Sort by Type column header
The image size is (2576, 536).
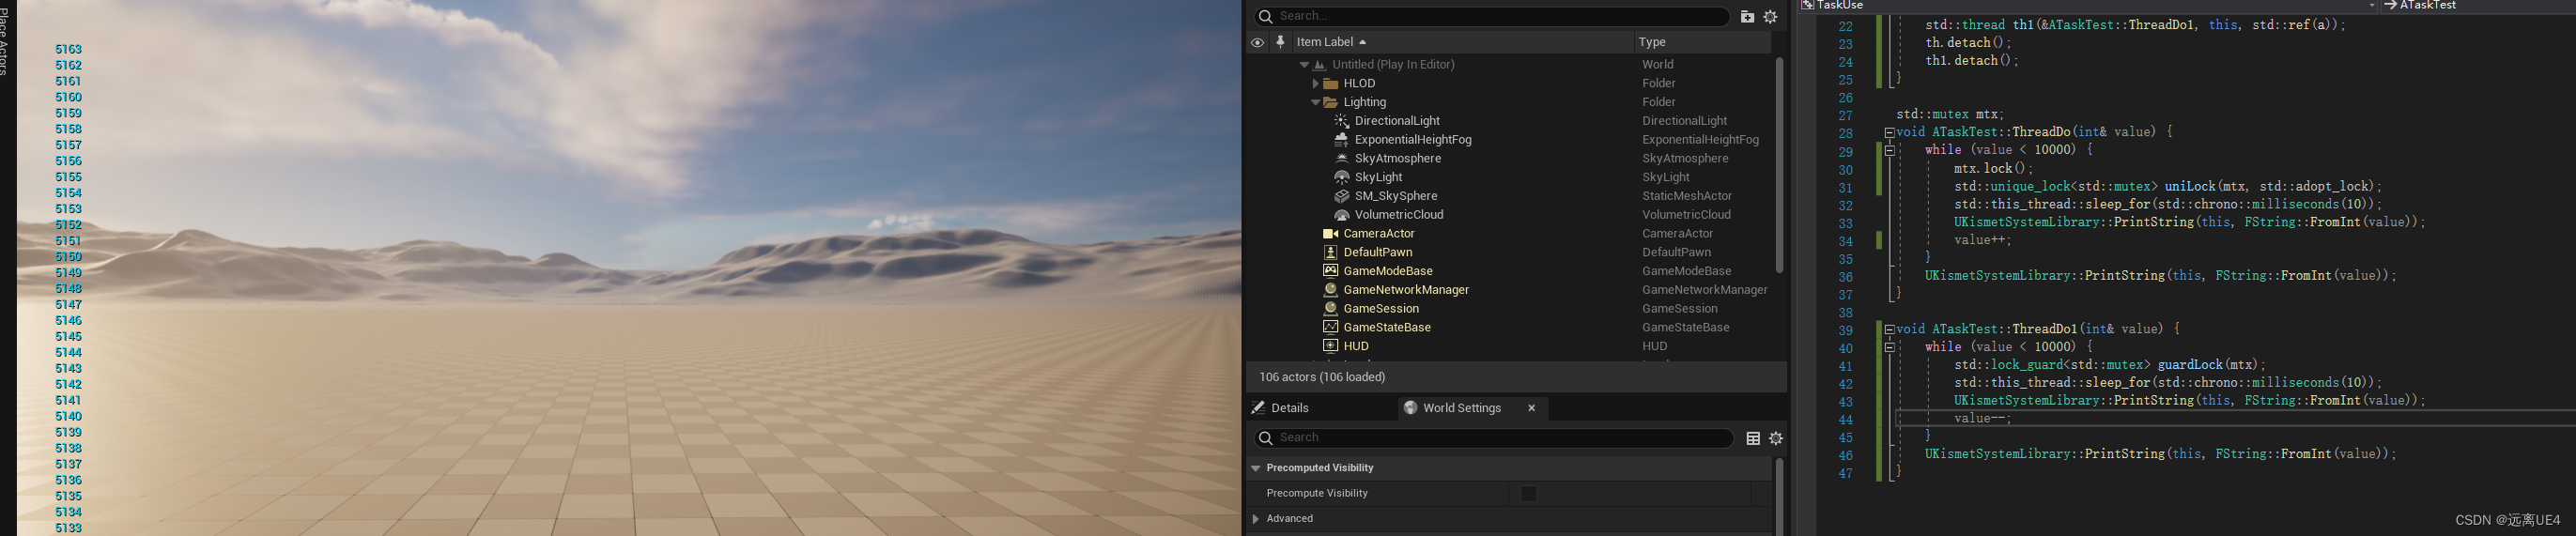tap(1702, 42)
